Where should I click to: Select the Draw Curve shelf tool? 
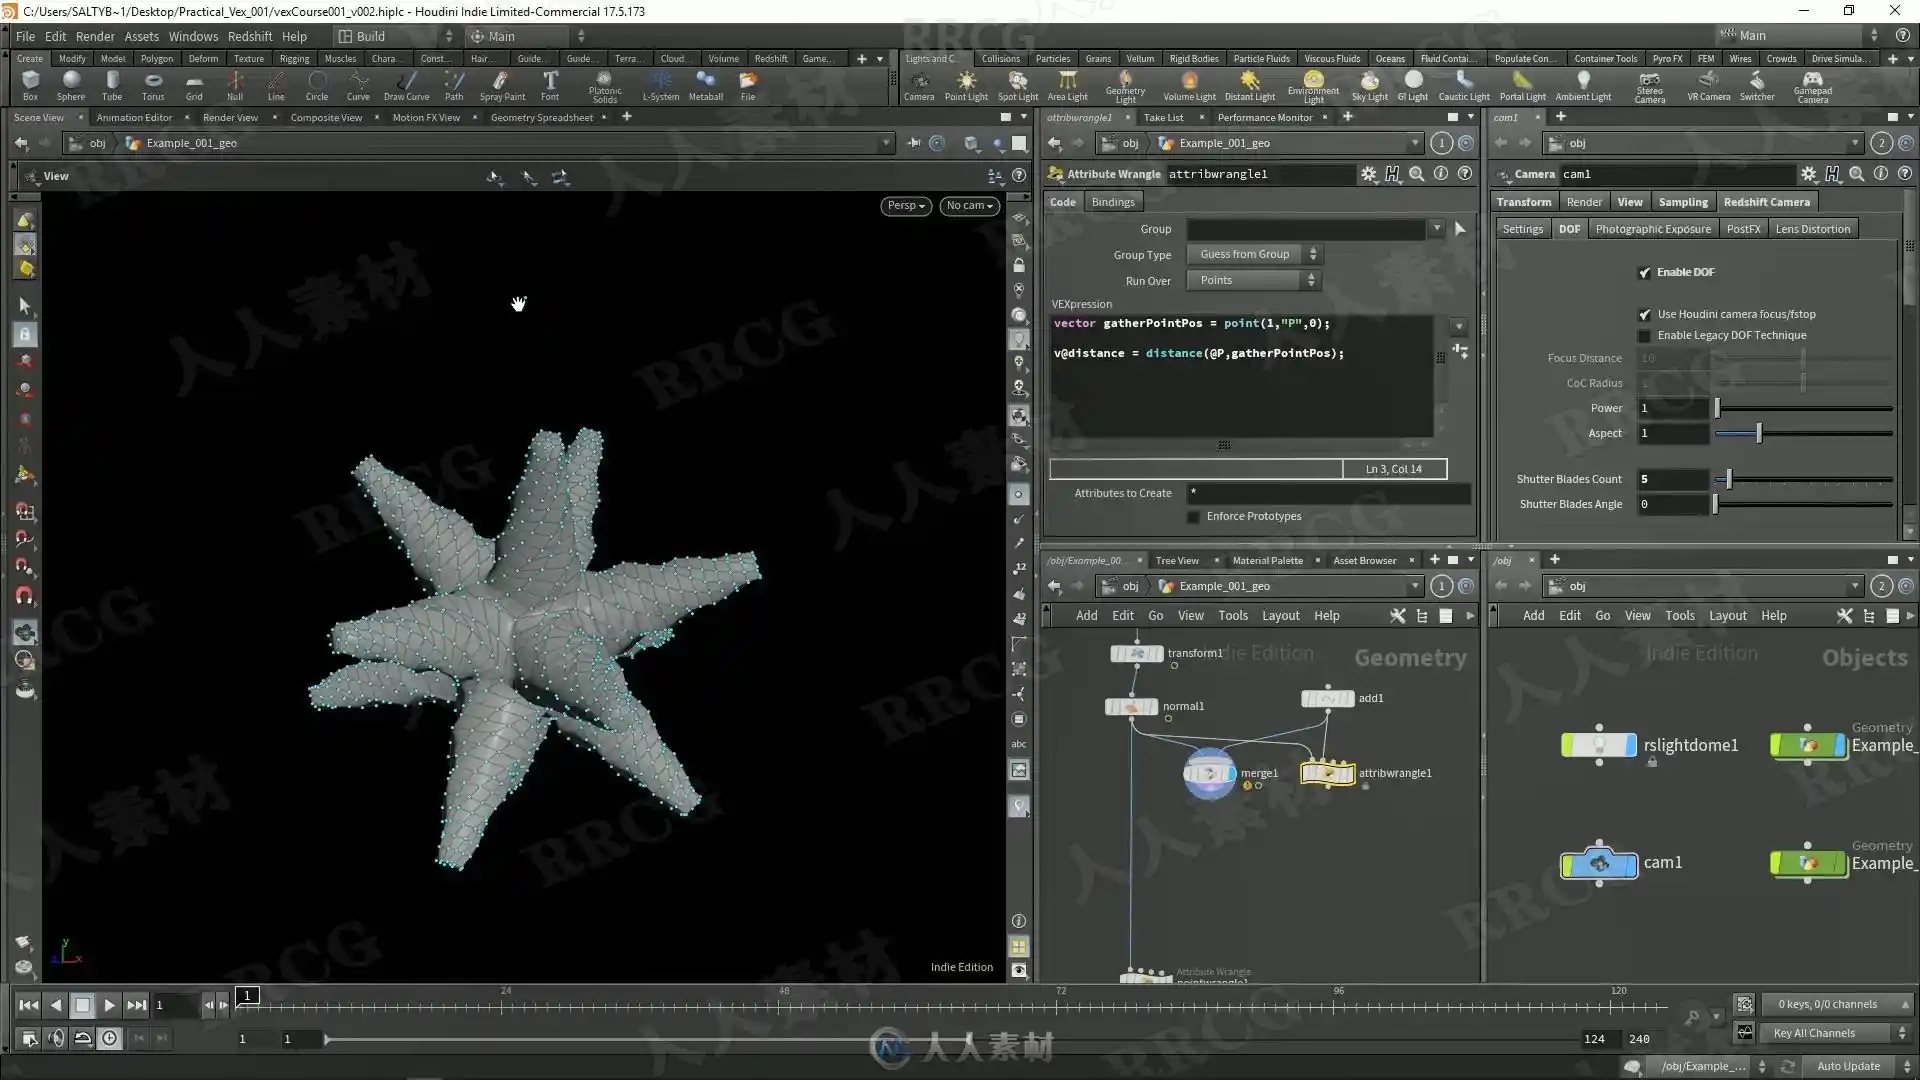click(x=406, y=86)
